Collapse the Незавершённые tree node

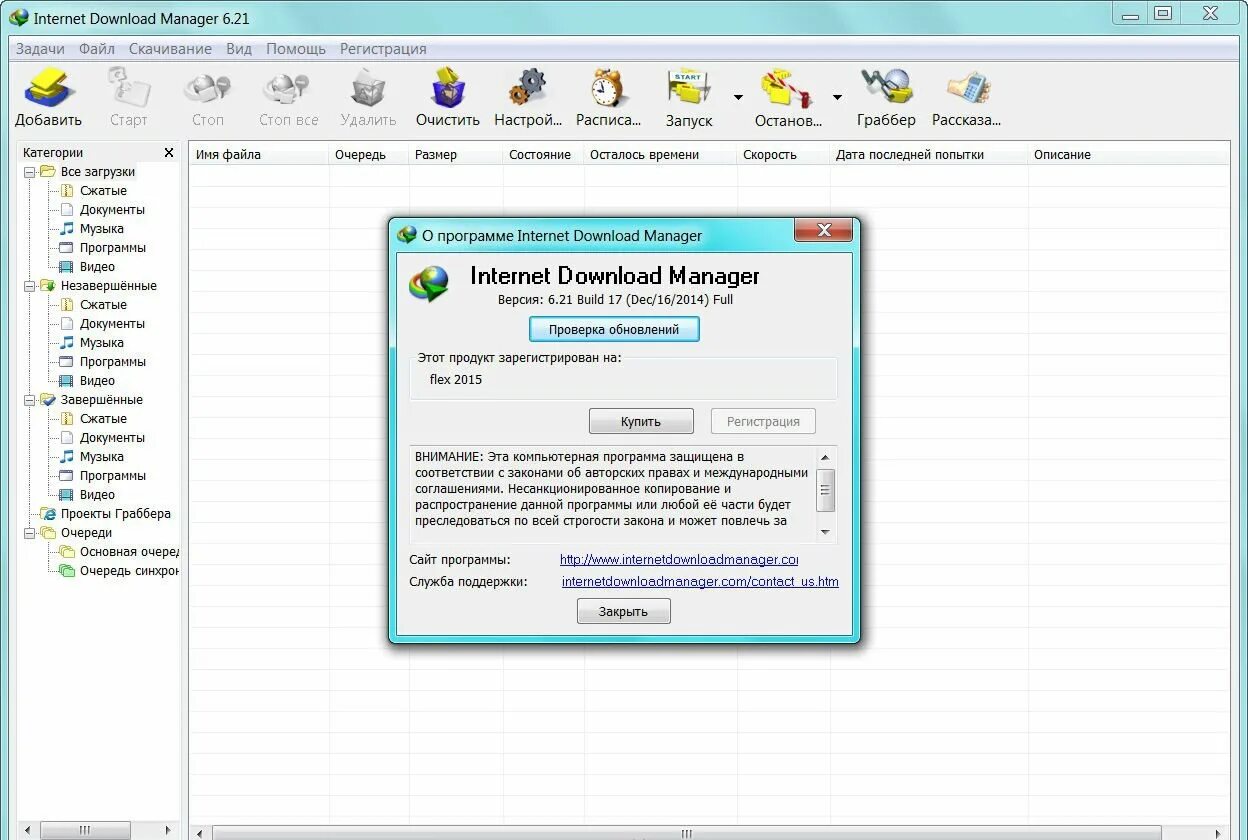point(30,286)
